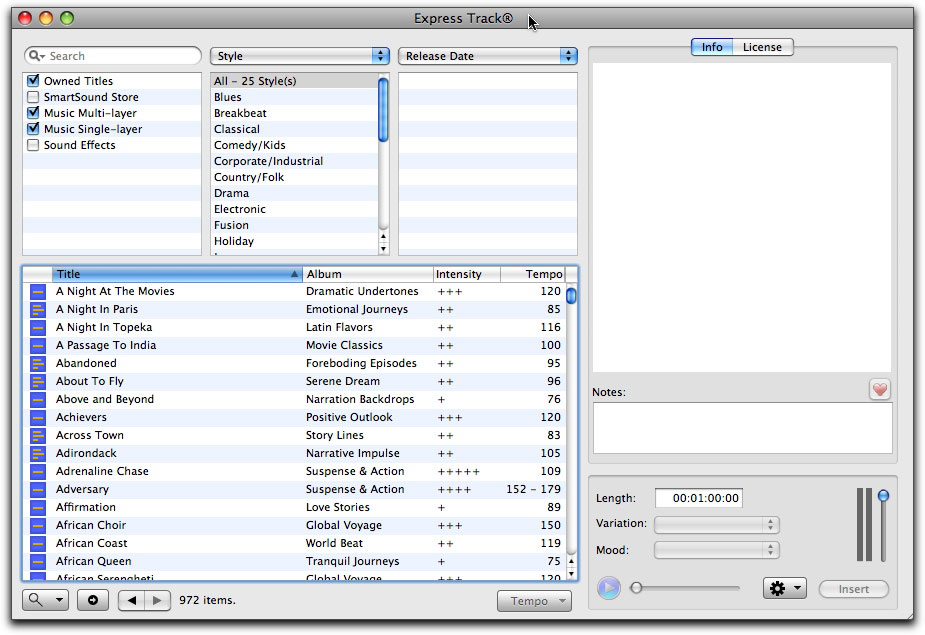Screen dimensions: 925x635
Task: Select All - 25 Style(s) entry
Action: (294, 81)
